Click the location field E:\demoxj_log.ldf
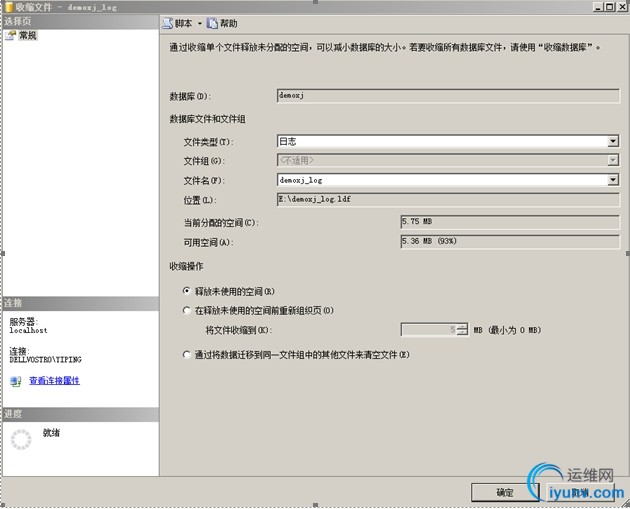Screen dimensions: 630x509 tap(448, 199)
